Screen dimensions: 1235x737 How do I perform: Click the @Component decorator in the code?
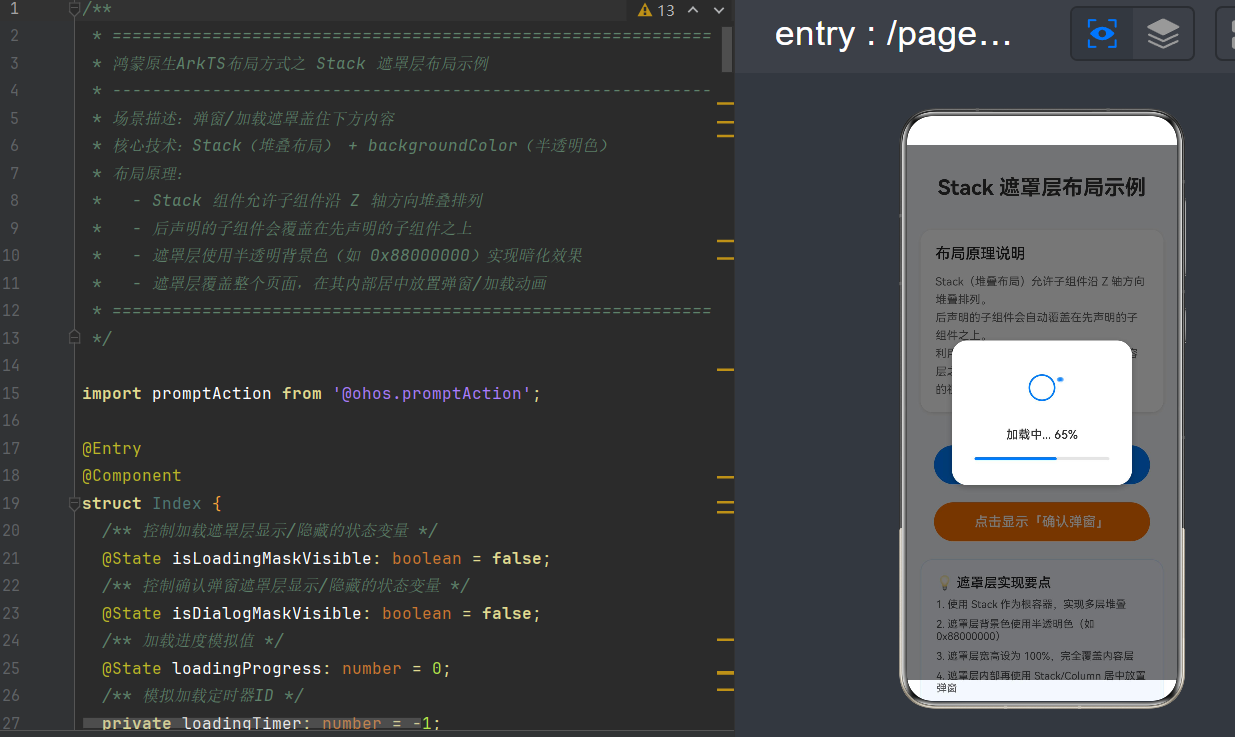coord(132,475)
